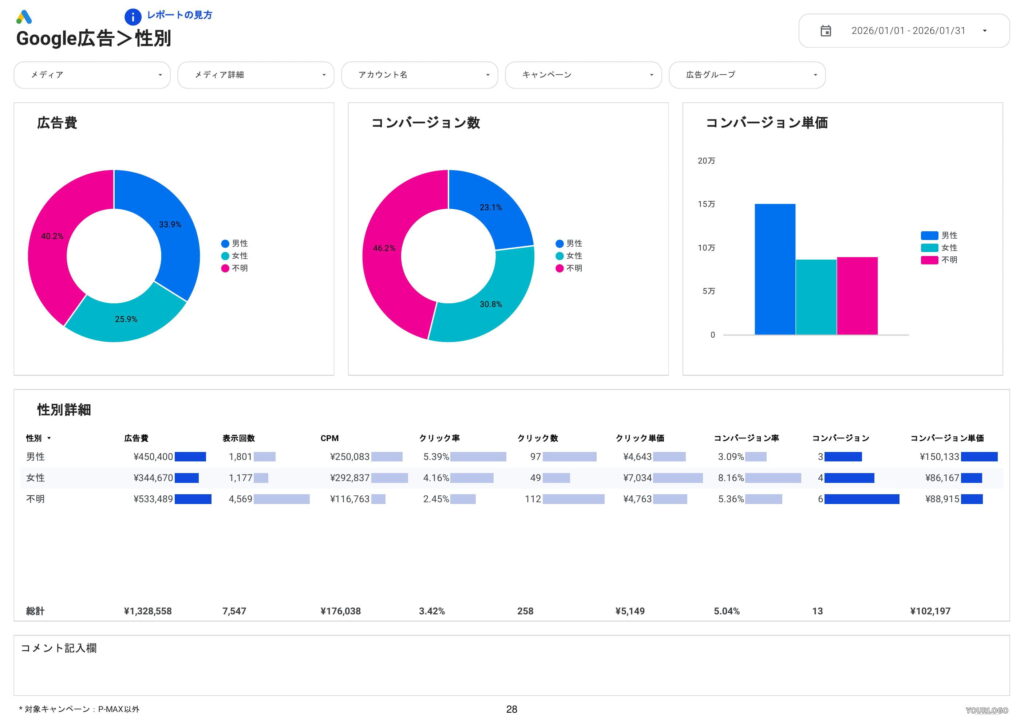Viewport: 1024px width, 724px height.
Task: Toggle the 男性 series in the コンバージョン数 legend
Action: click(x=559, y=243)
